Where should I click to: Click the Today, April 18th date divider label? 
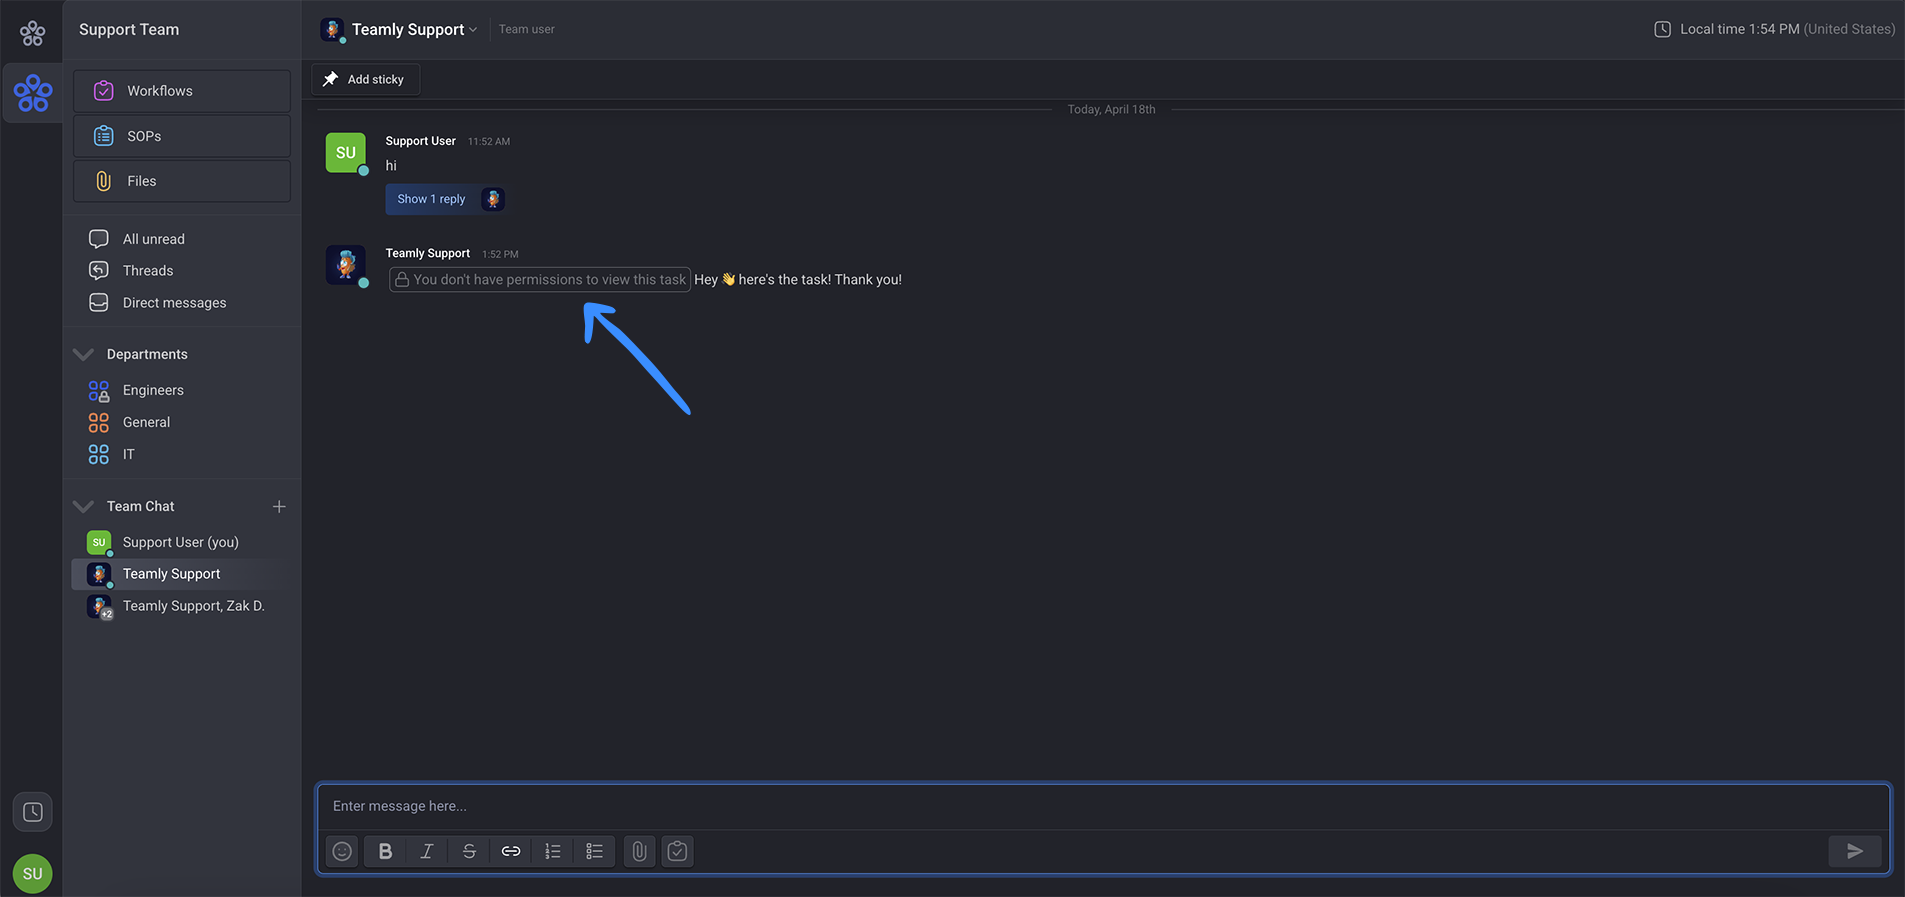(1111, 110)
